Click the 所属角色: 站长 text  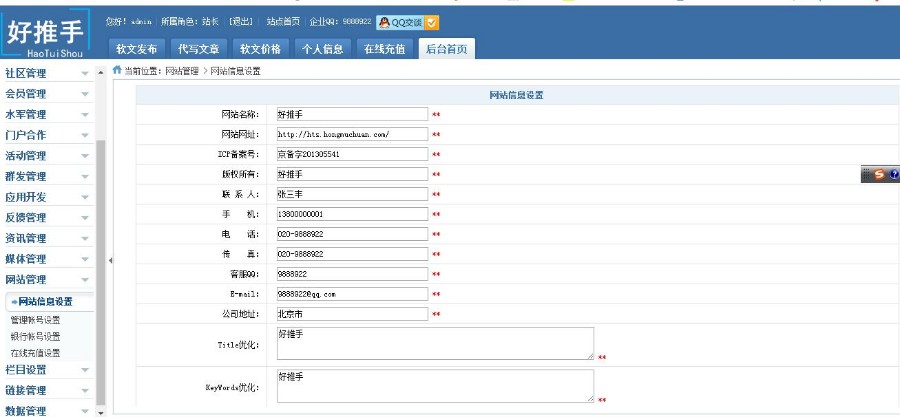click(x=189, y=22)
